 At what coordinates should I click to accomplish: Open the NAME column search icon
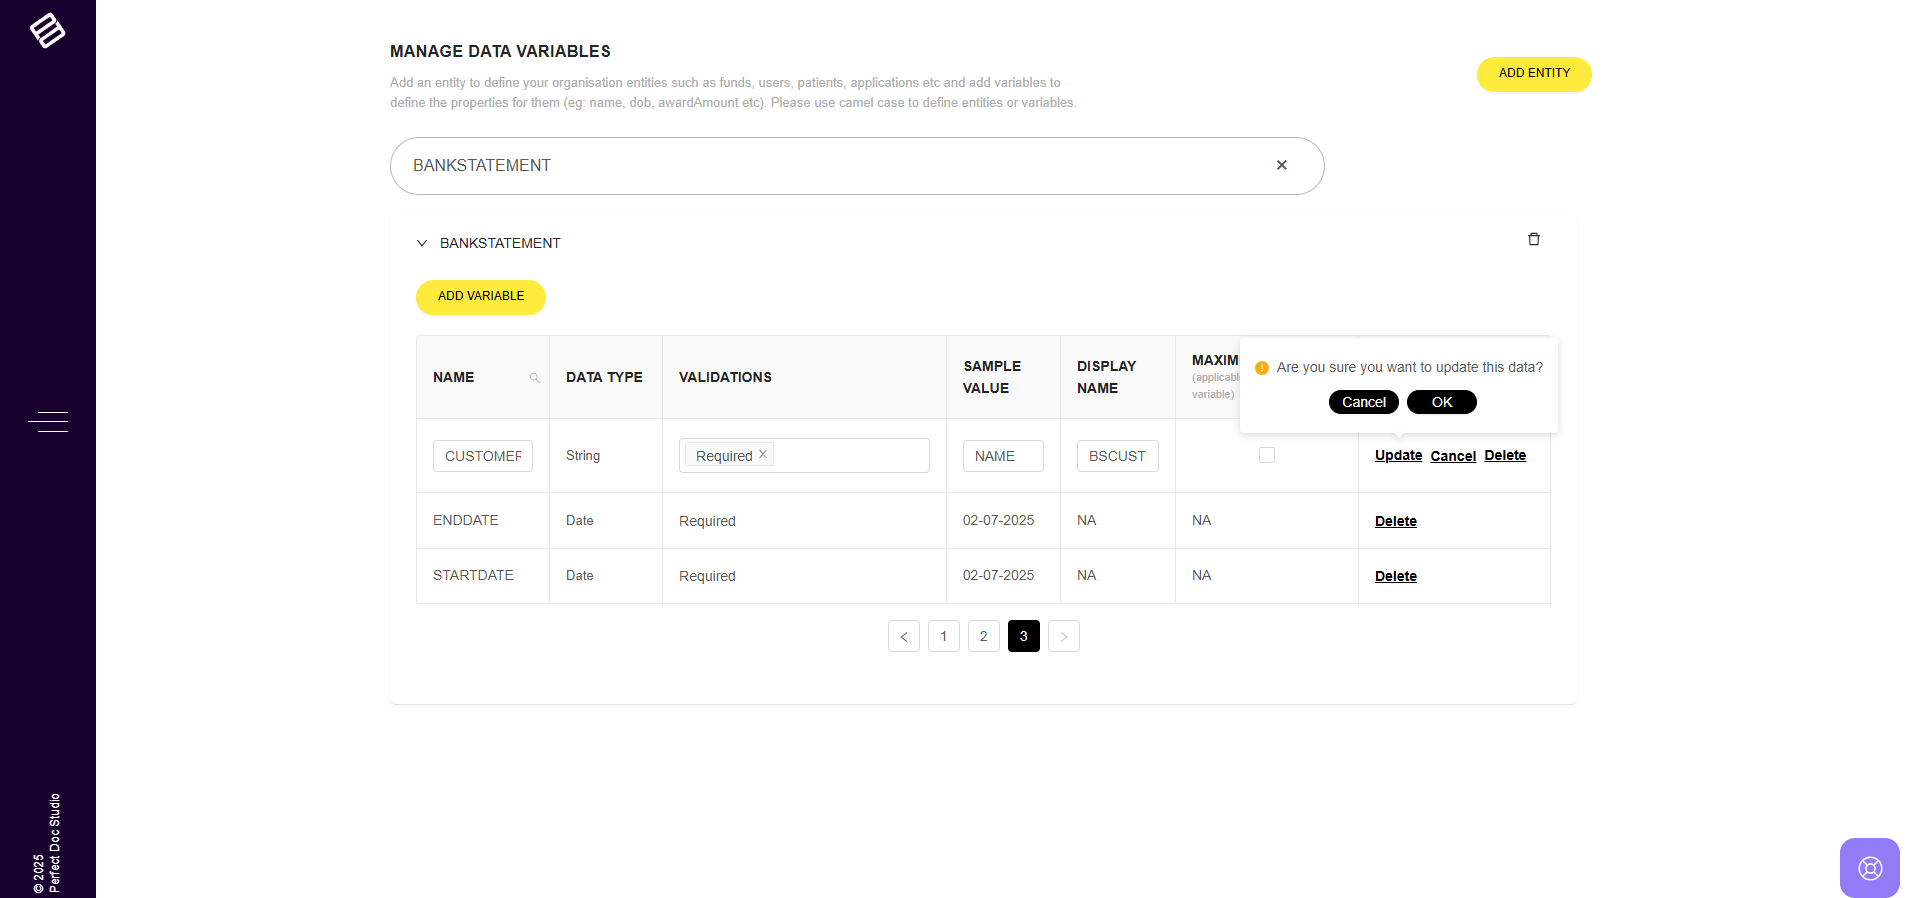tap(535, 378)
